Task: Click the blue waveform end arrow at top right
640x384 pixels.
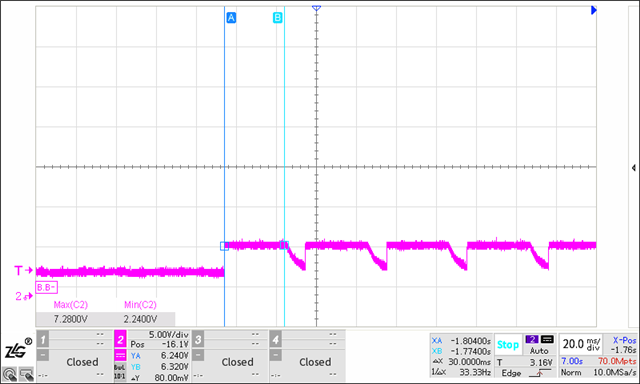Action: tap(594, 10)
